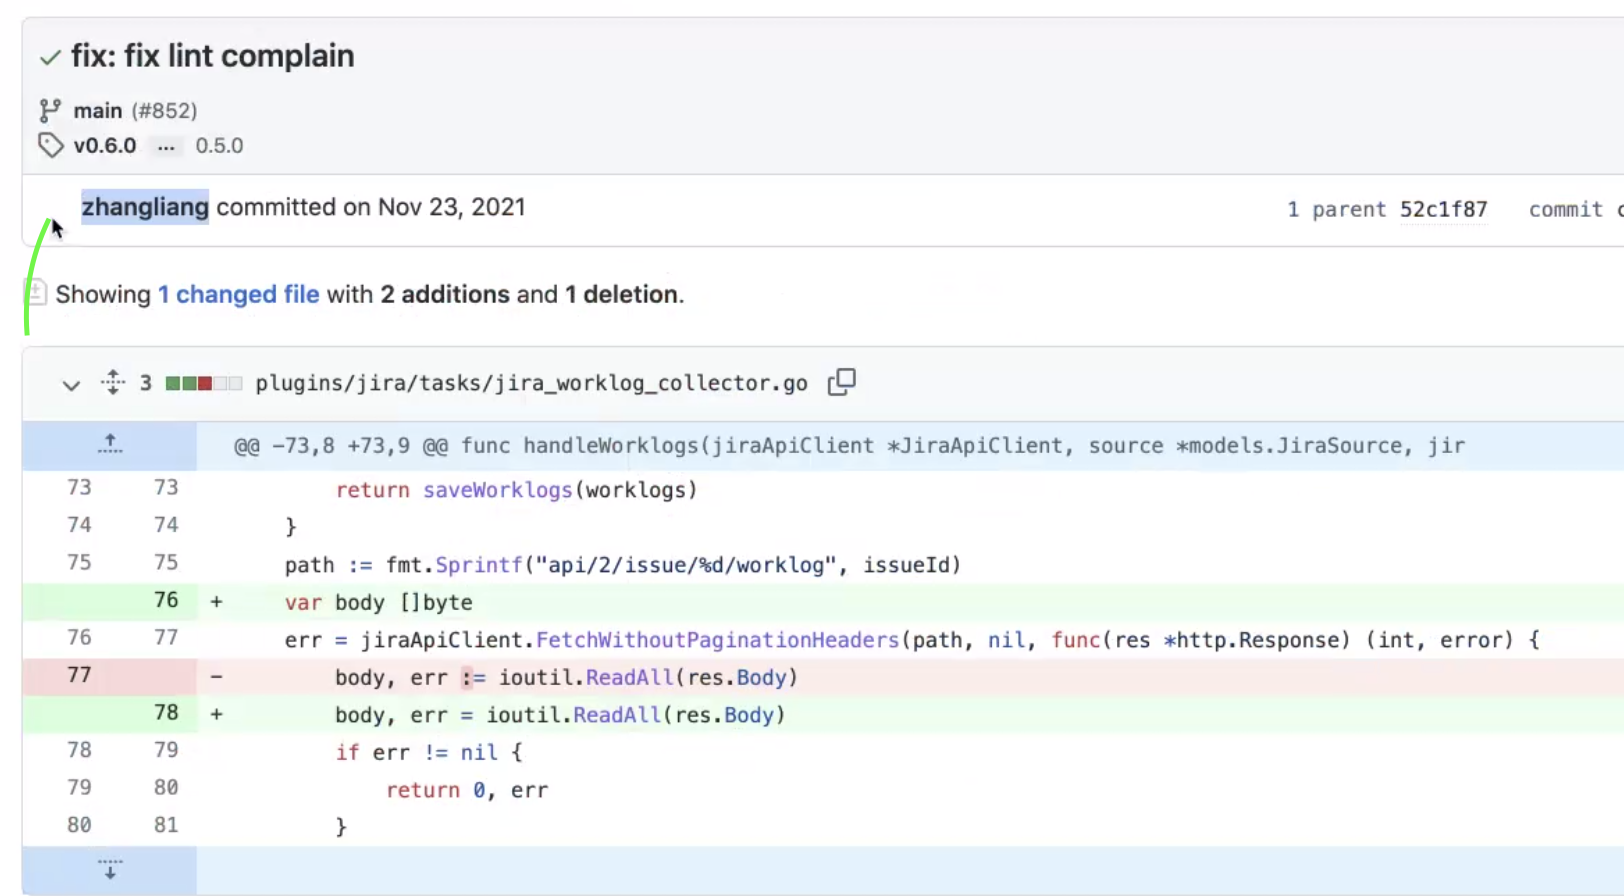This screenshot has height=896, width=1624.
Task: Click the 1 changed file link
Action: point(238,294)
